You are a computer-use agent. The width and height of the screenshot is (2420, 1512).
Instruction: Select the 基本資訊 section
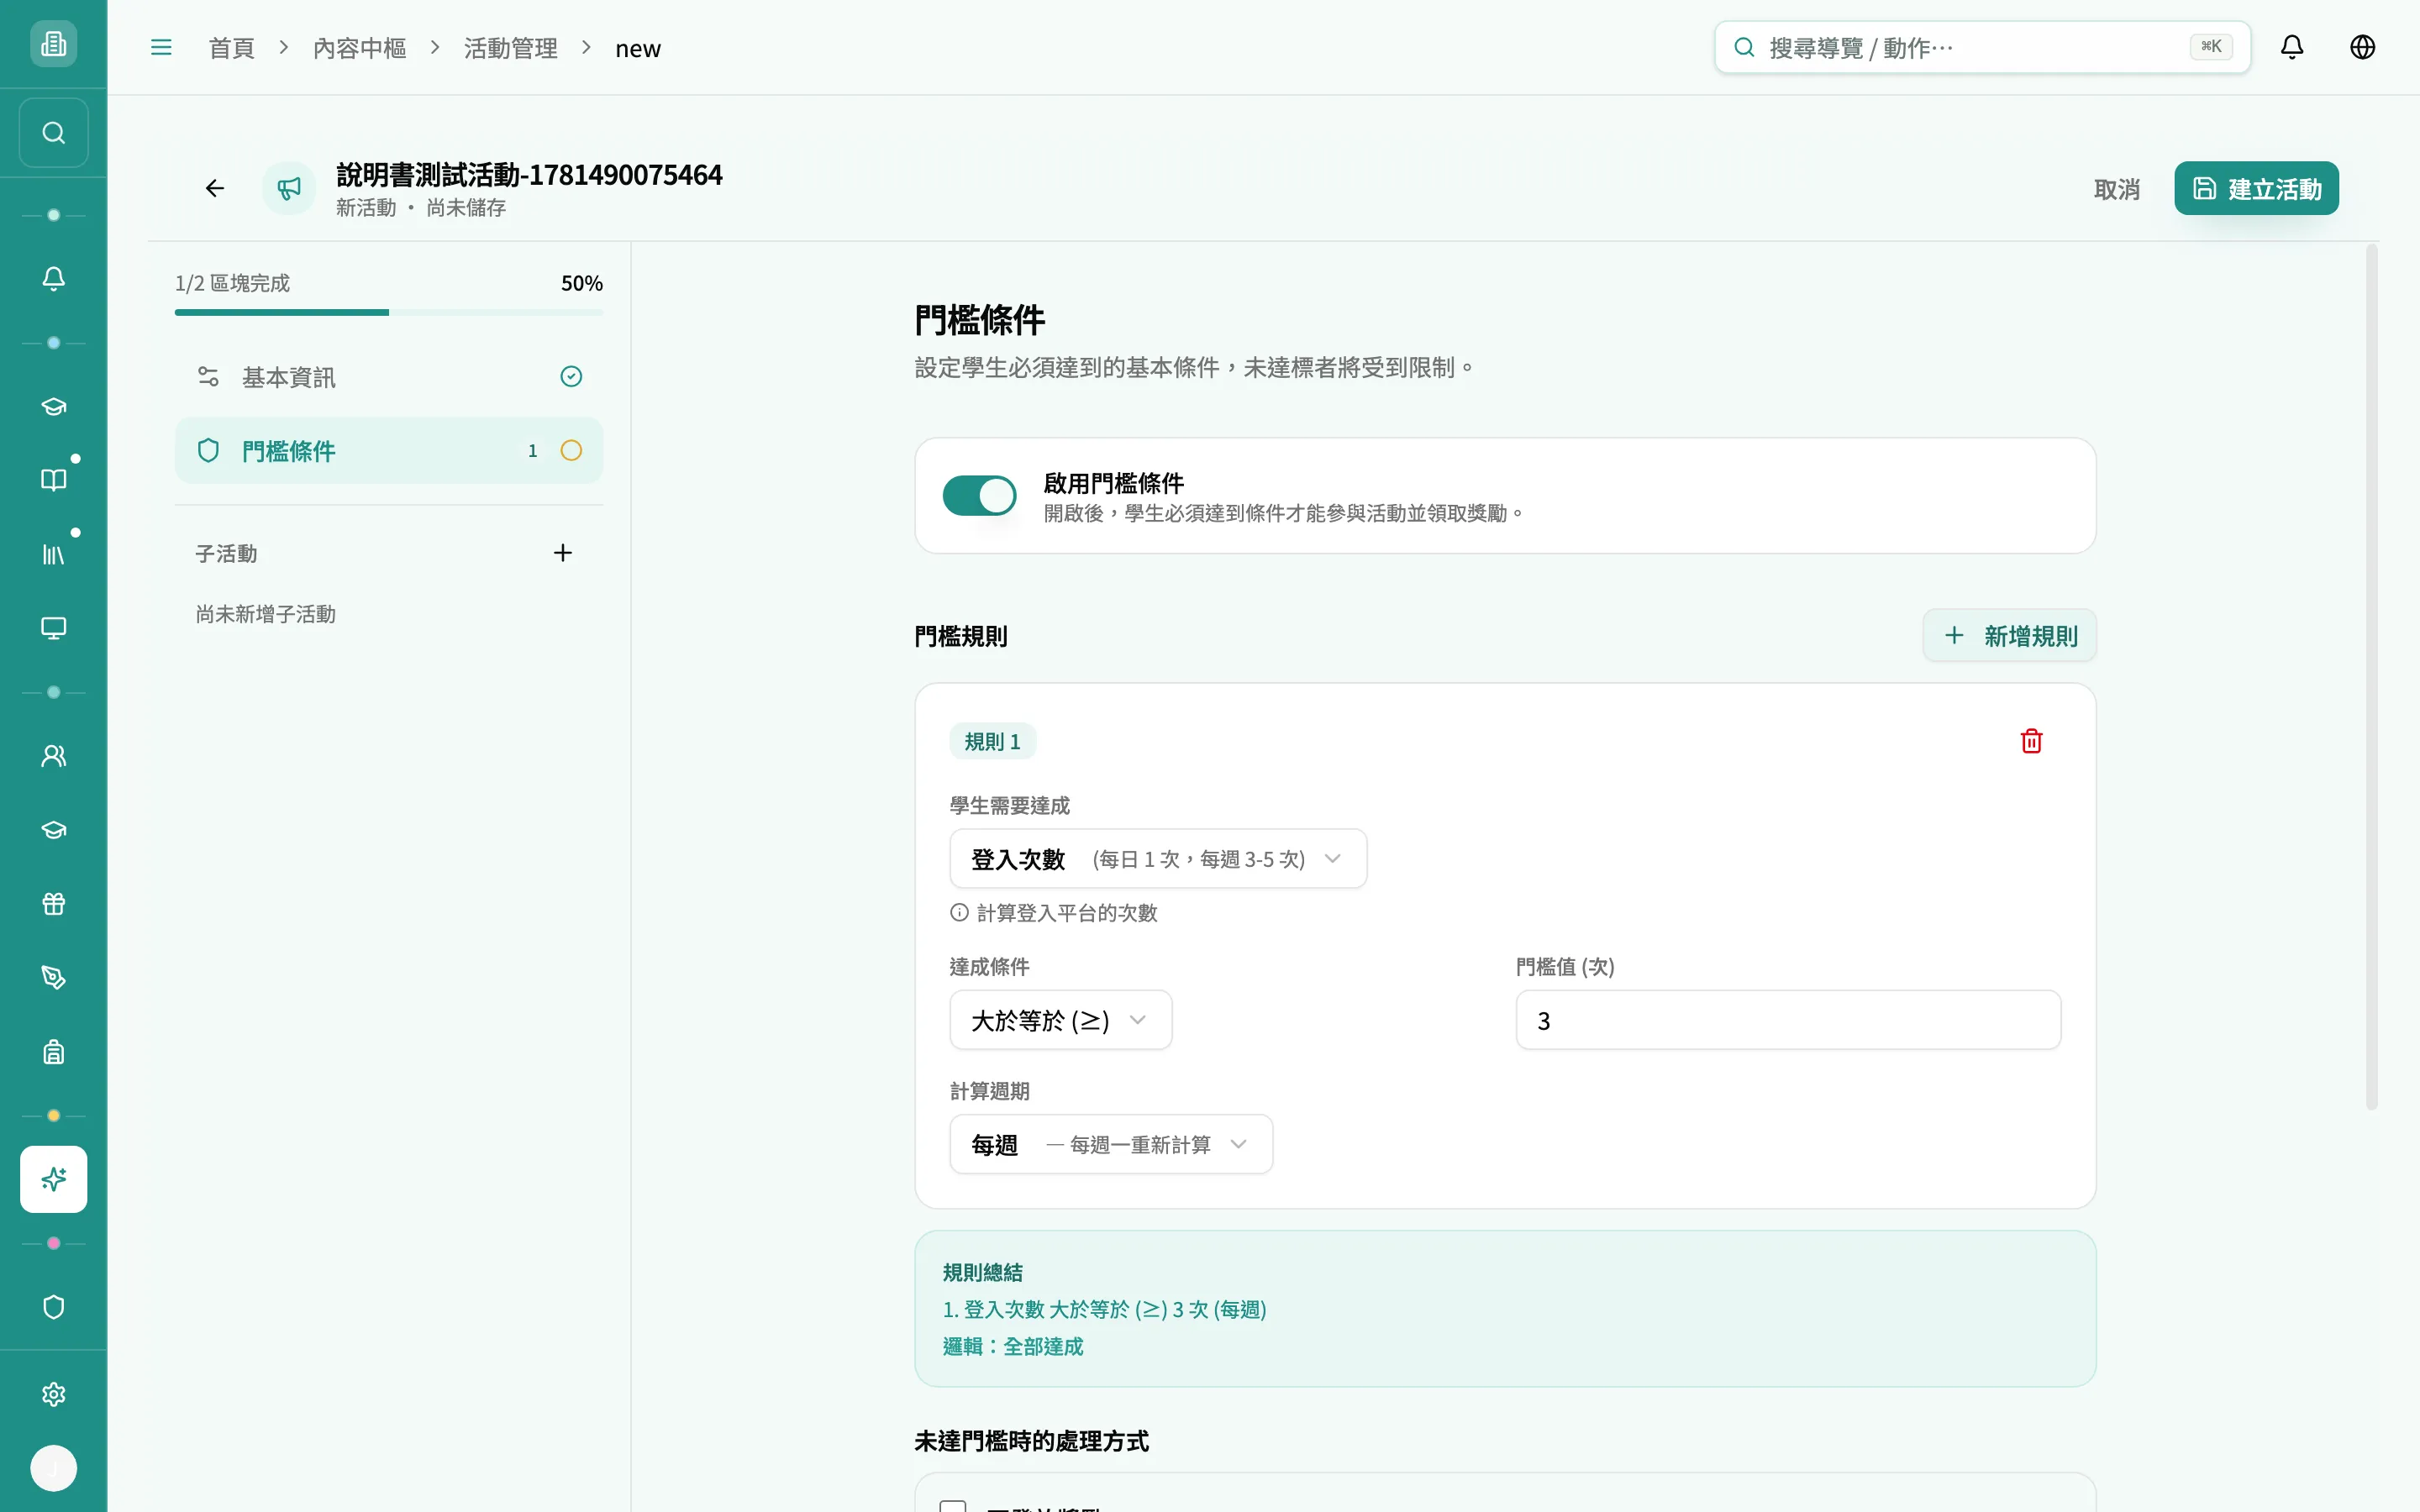pyautogui.click(x=389, y=377)
